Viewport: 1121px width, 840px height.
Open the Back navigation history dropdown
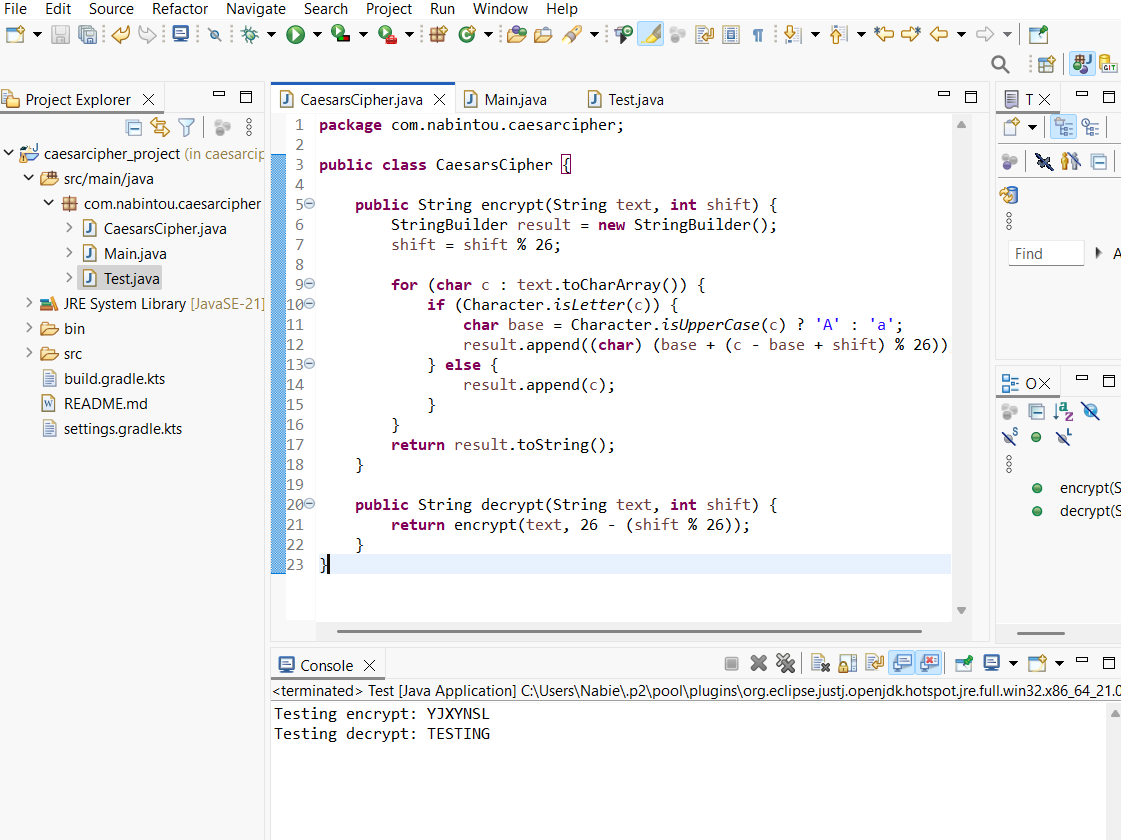[x=961, y=34]
